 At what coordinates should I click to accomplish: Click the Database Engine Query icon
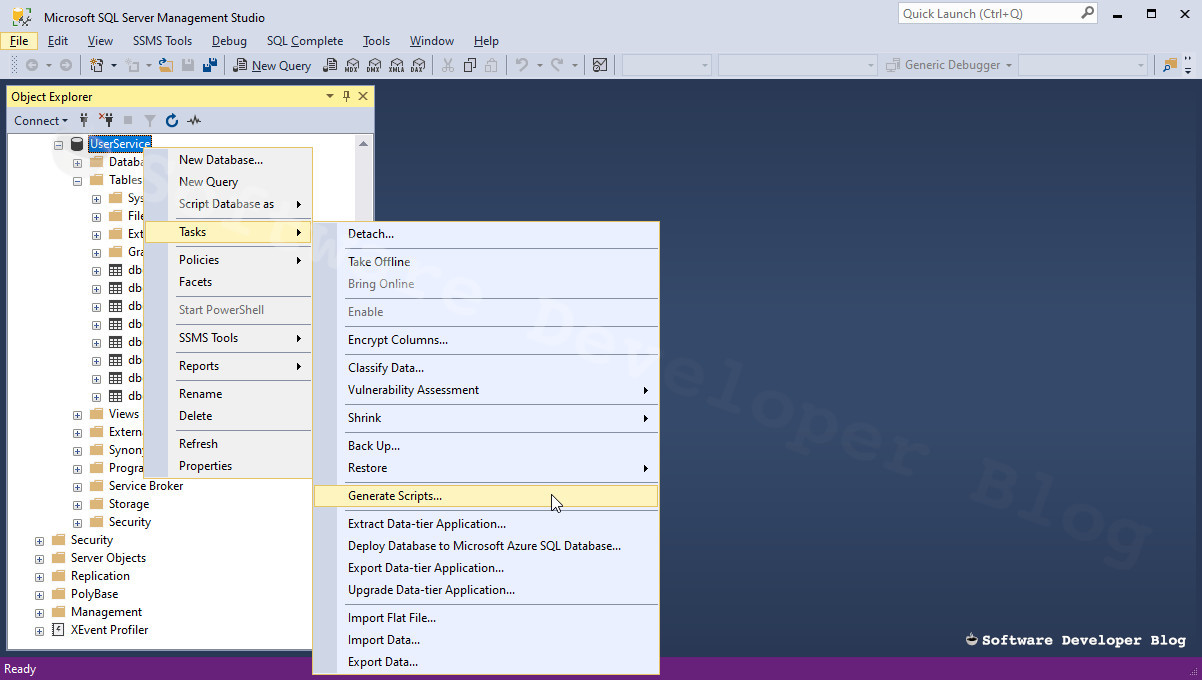click(x=330, y=65)
